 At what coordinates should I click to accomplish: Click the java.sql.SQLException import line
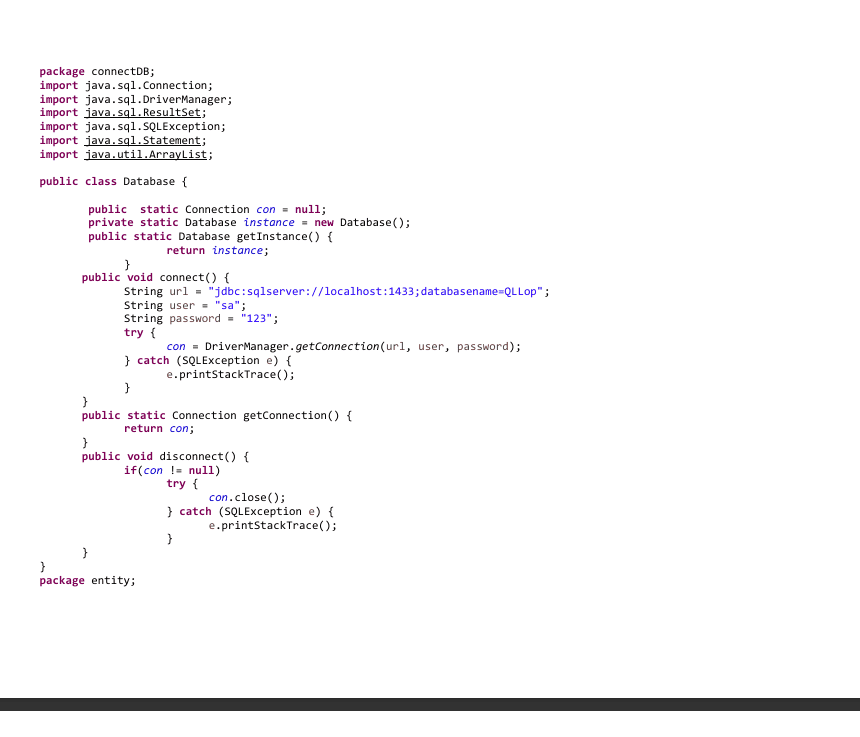click(133, 127)
